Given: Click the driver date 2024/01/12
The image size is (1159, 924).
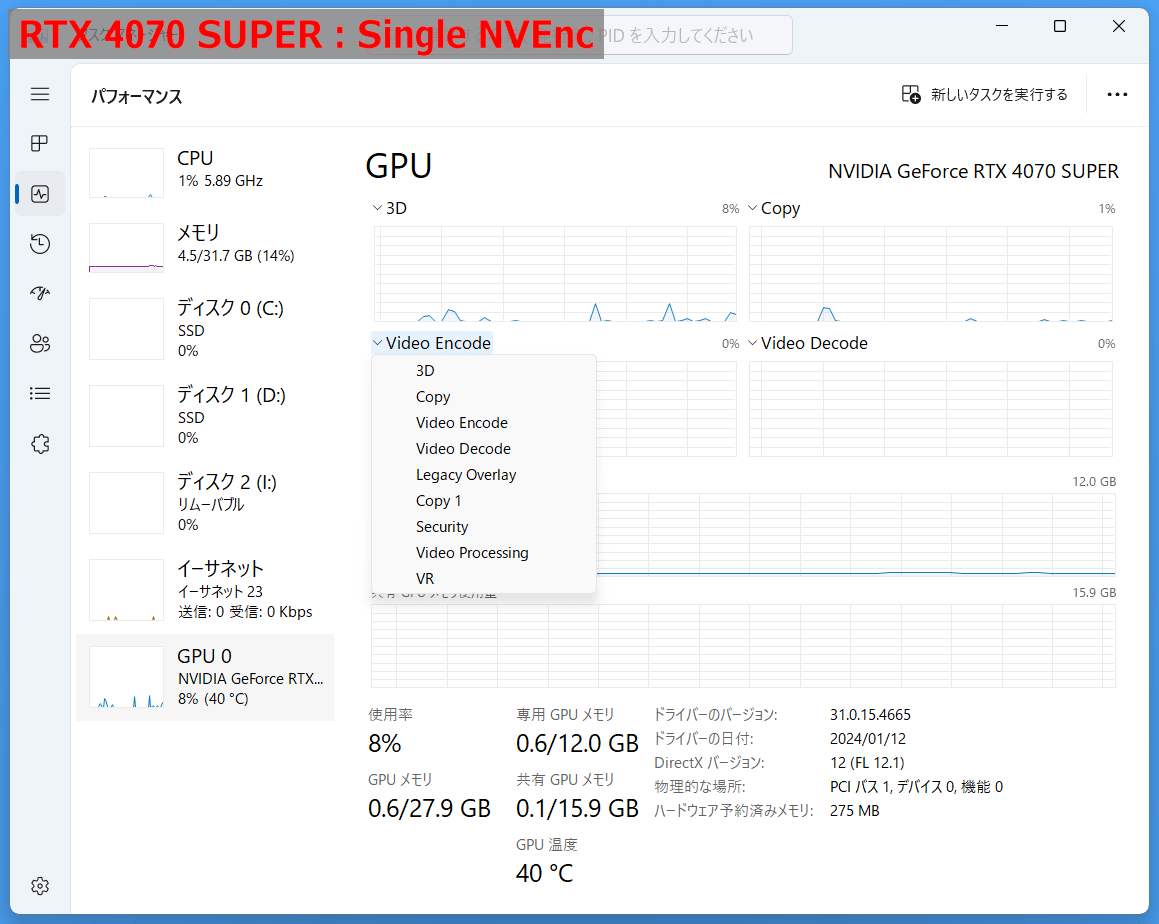Looking at the screenshot, I should tap(867, 738).
